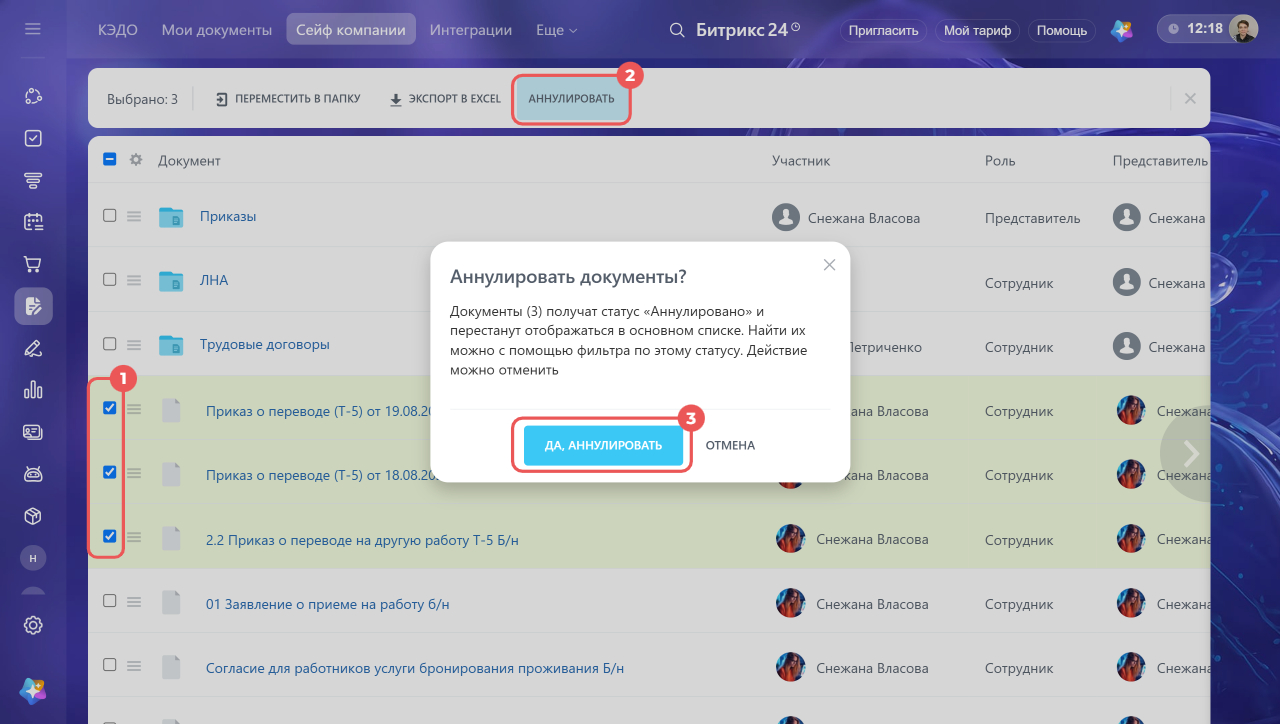Click the search magnifier icon
The width and height of the screenshot is (1280, 724).
tap(677, 30)
